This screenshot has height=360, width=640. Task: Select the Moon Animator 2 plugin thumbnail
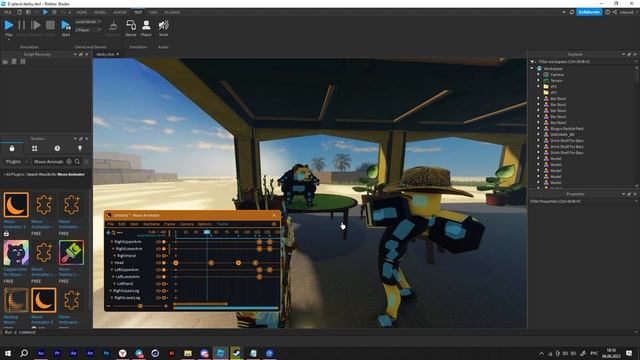(16, 205)
